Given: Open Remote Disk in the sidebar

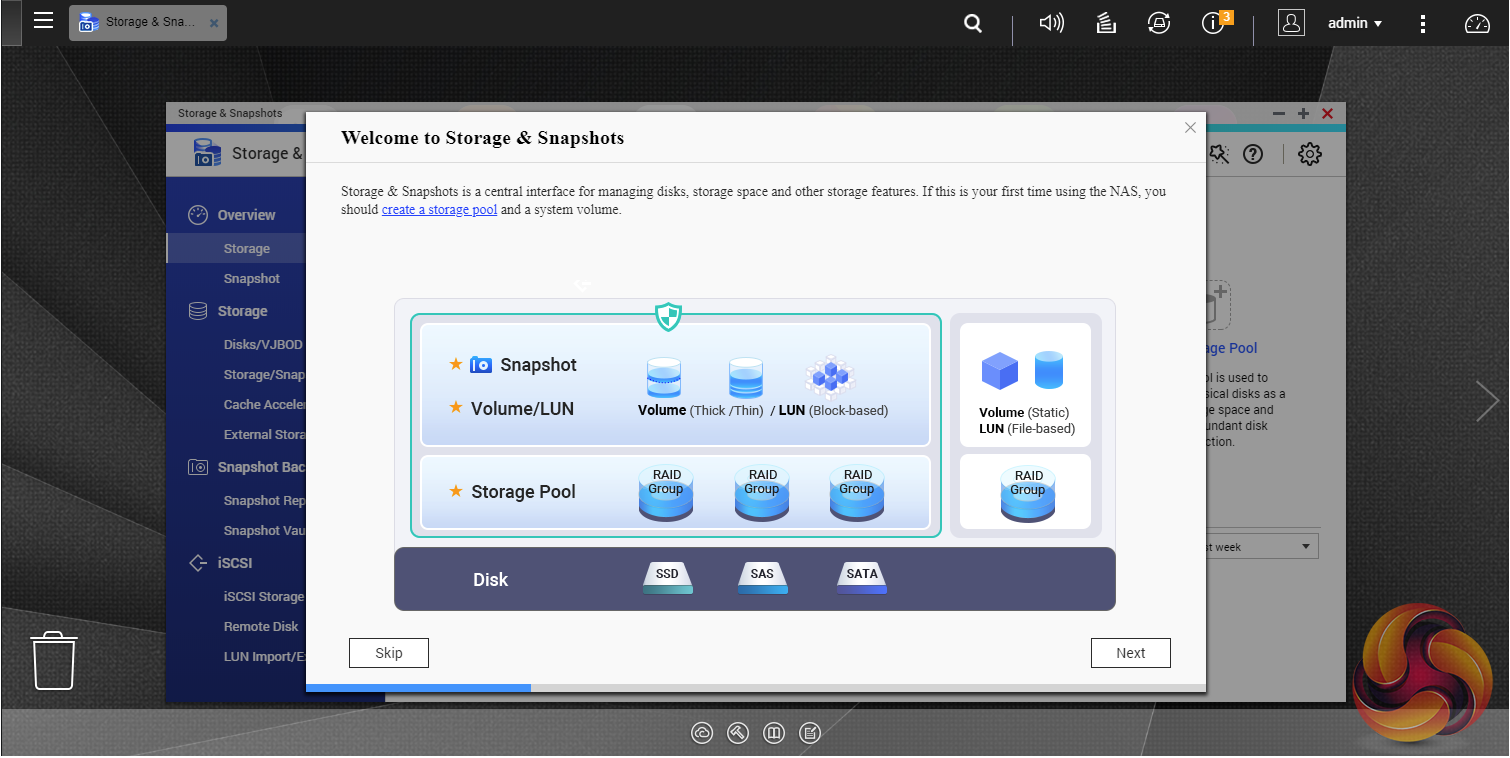Looking at the screenshot, I should 261,627.
